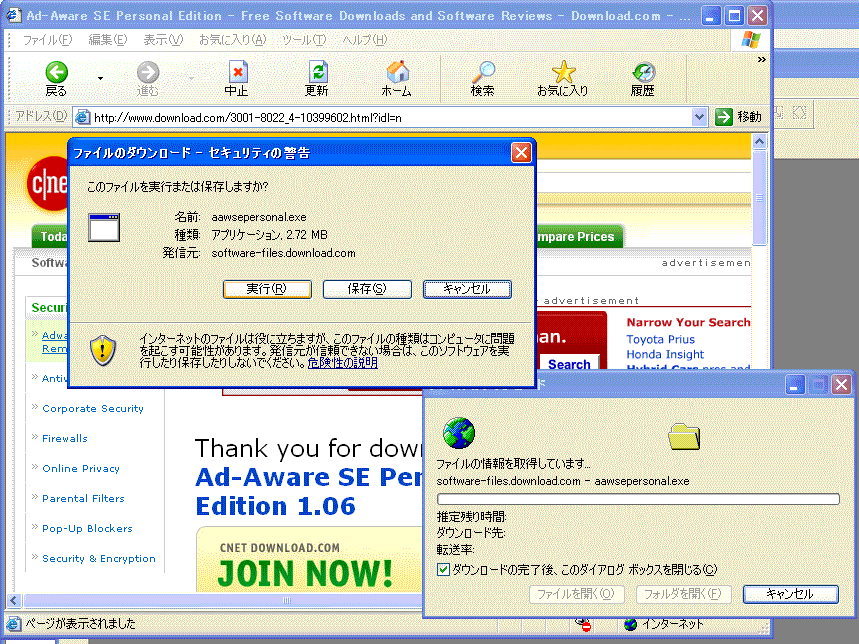Click the red Search button in the ad
Image resolution: width=859 pixels, height=644 pixels.
coord(569,364)
